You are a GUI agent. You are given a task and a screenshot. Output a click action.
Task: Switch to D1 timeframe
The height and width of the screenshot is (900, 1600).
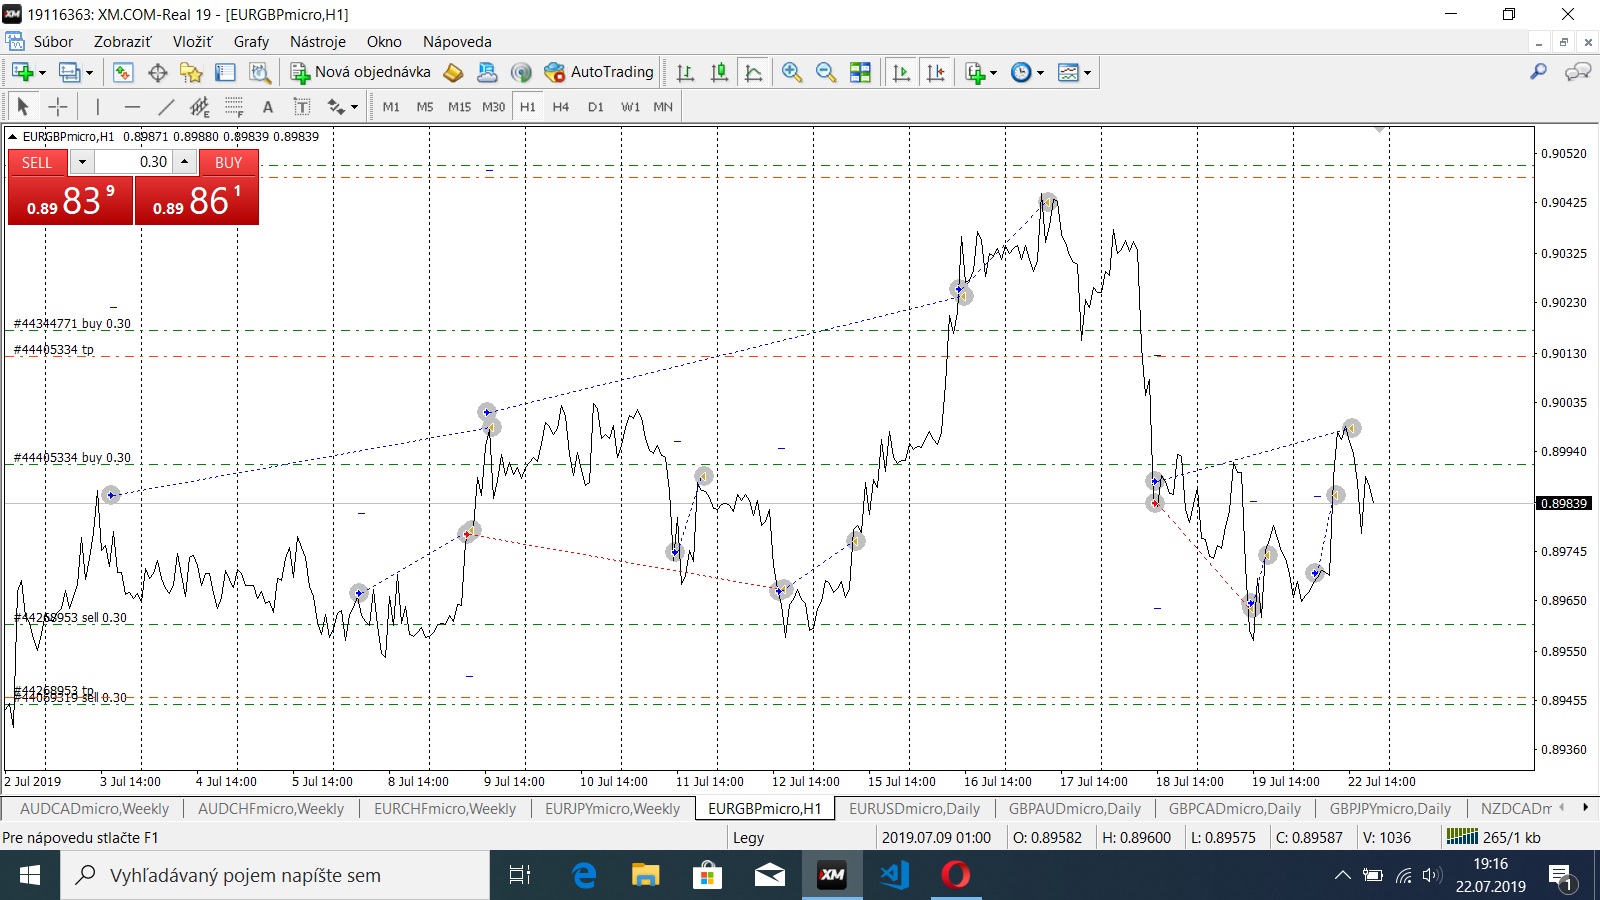(596, 107)
